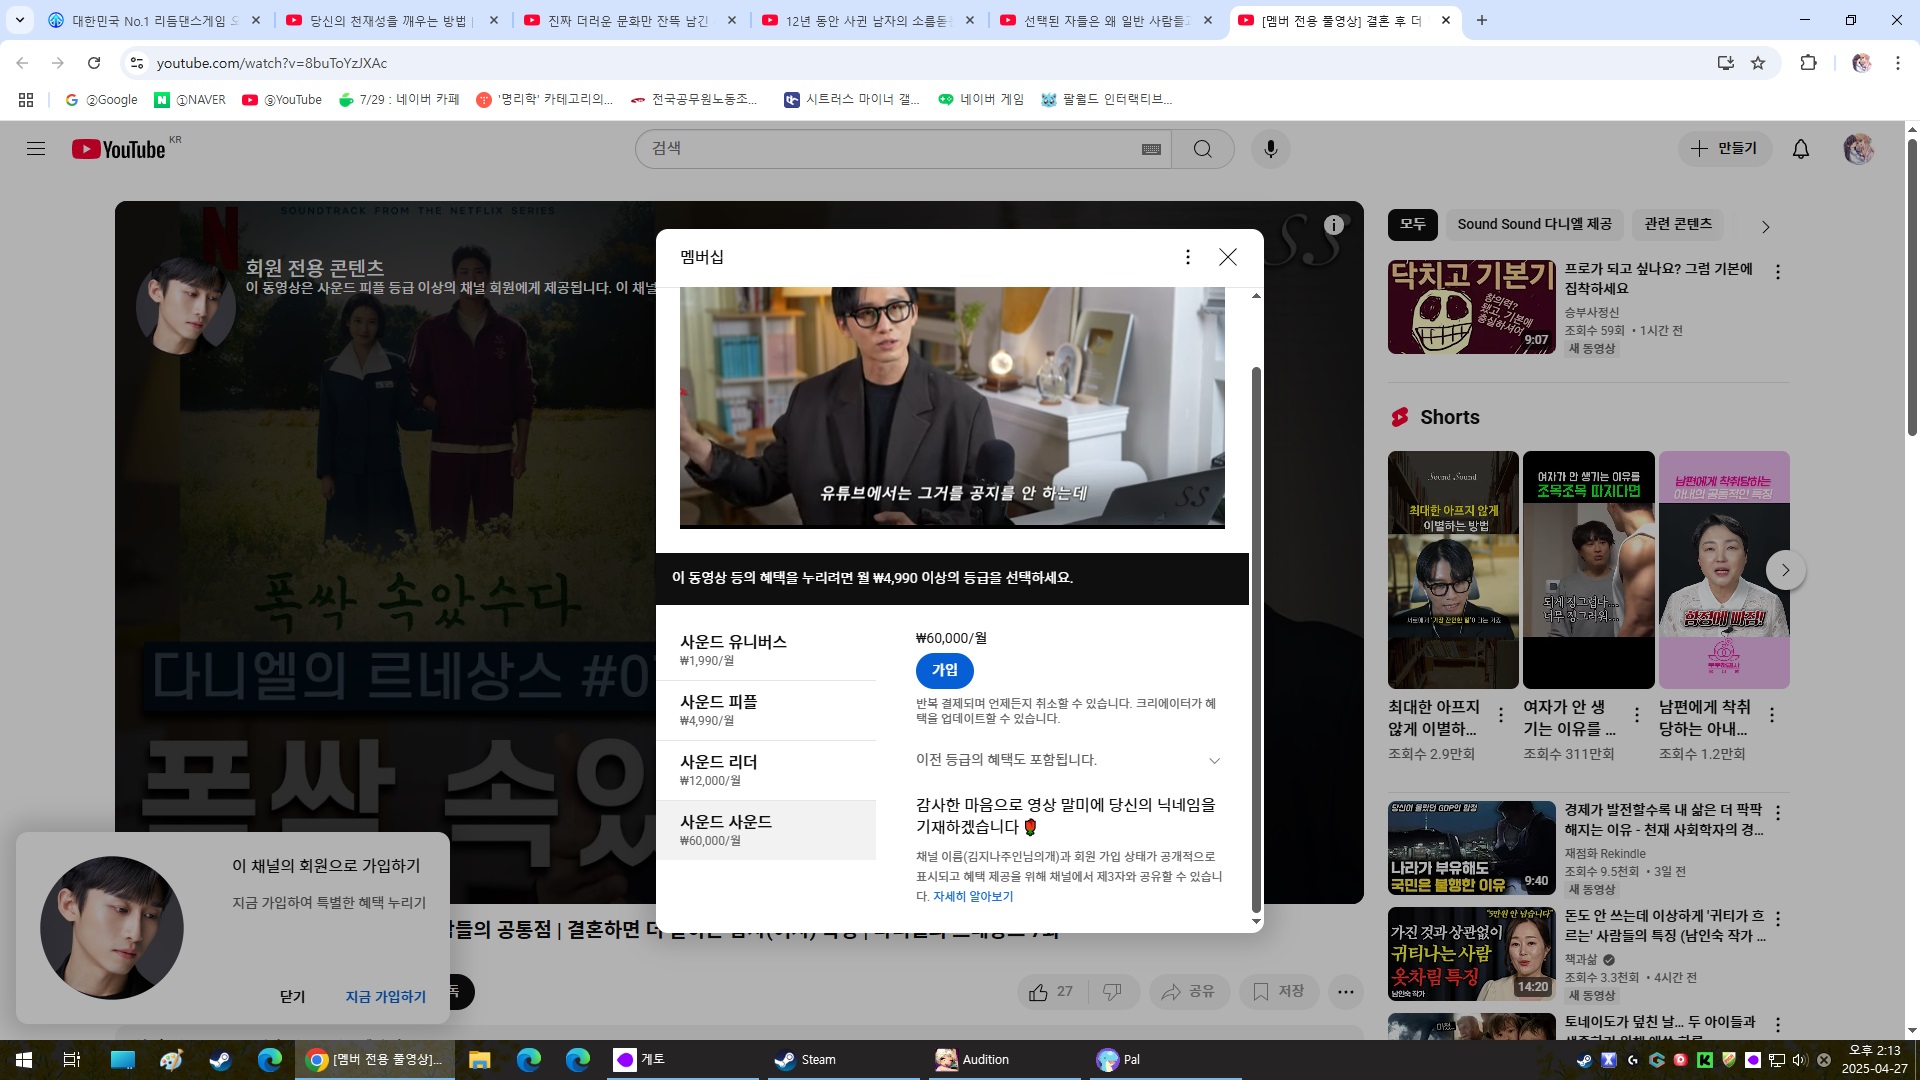Screen dimensions: 1920x1080
Task: Select the 관련 콘텐츠 filter chip
Action: coord(1678,225)
